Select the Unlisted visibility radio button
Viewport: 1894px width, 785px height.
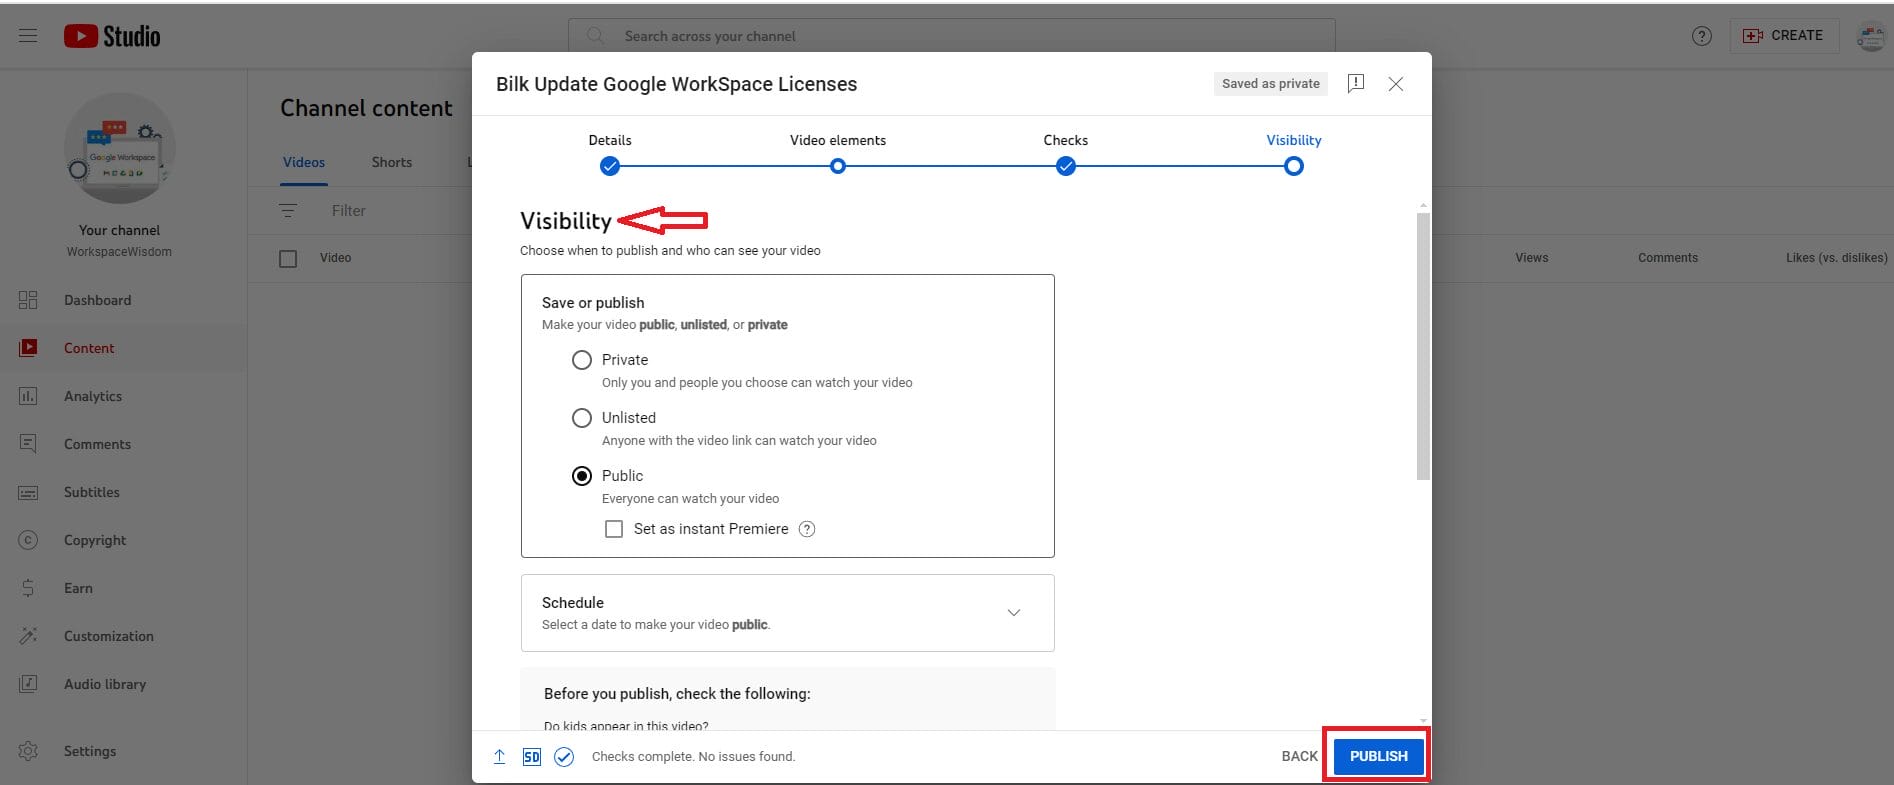[x=582, y=418]
